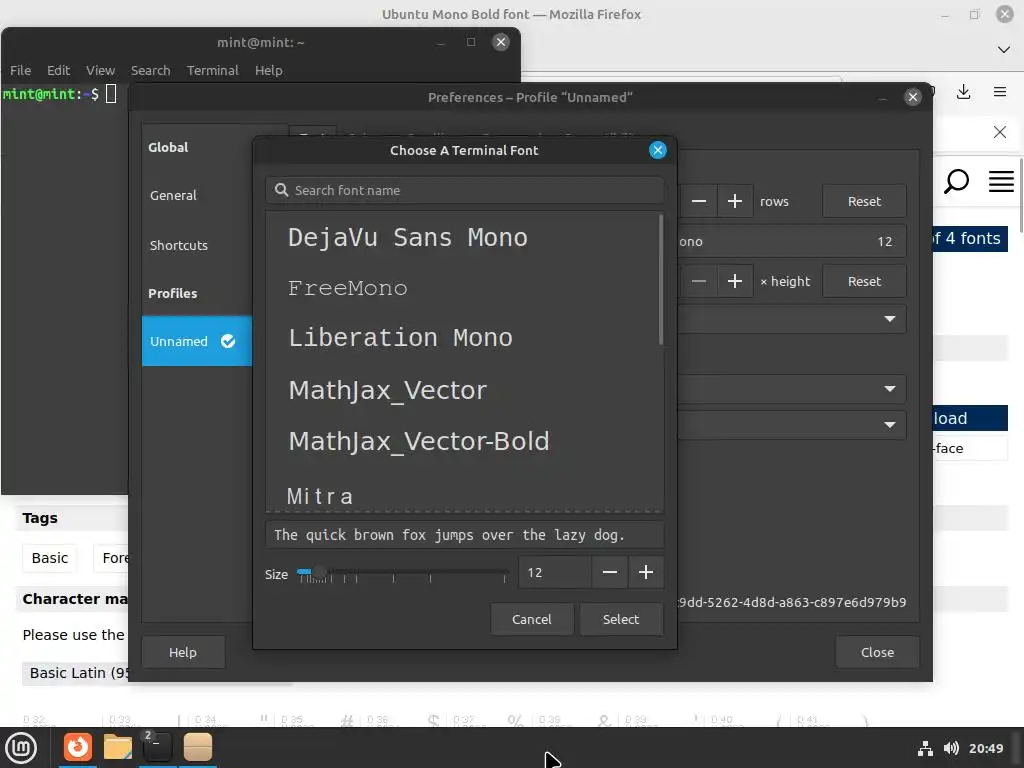Open Help in Preferences window
The width and height of the screenshot is (1024, 768).
click(x=183, y=652)
